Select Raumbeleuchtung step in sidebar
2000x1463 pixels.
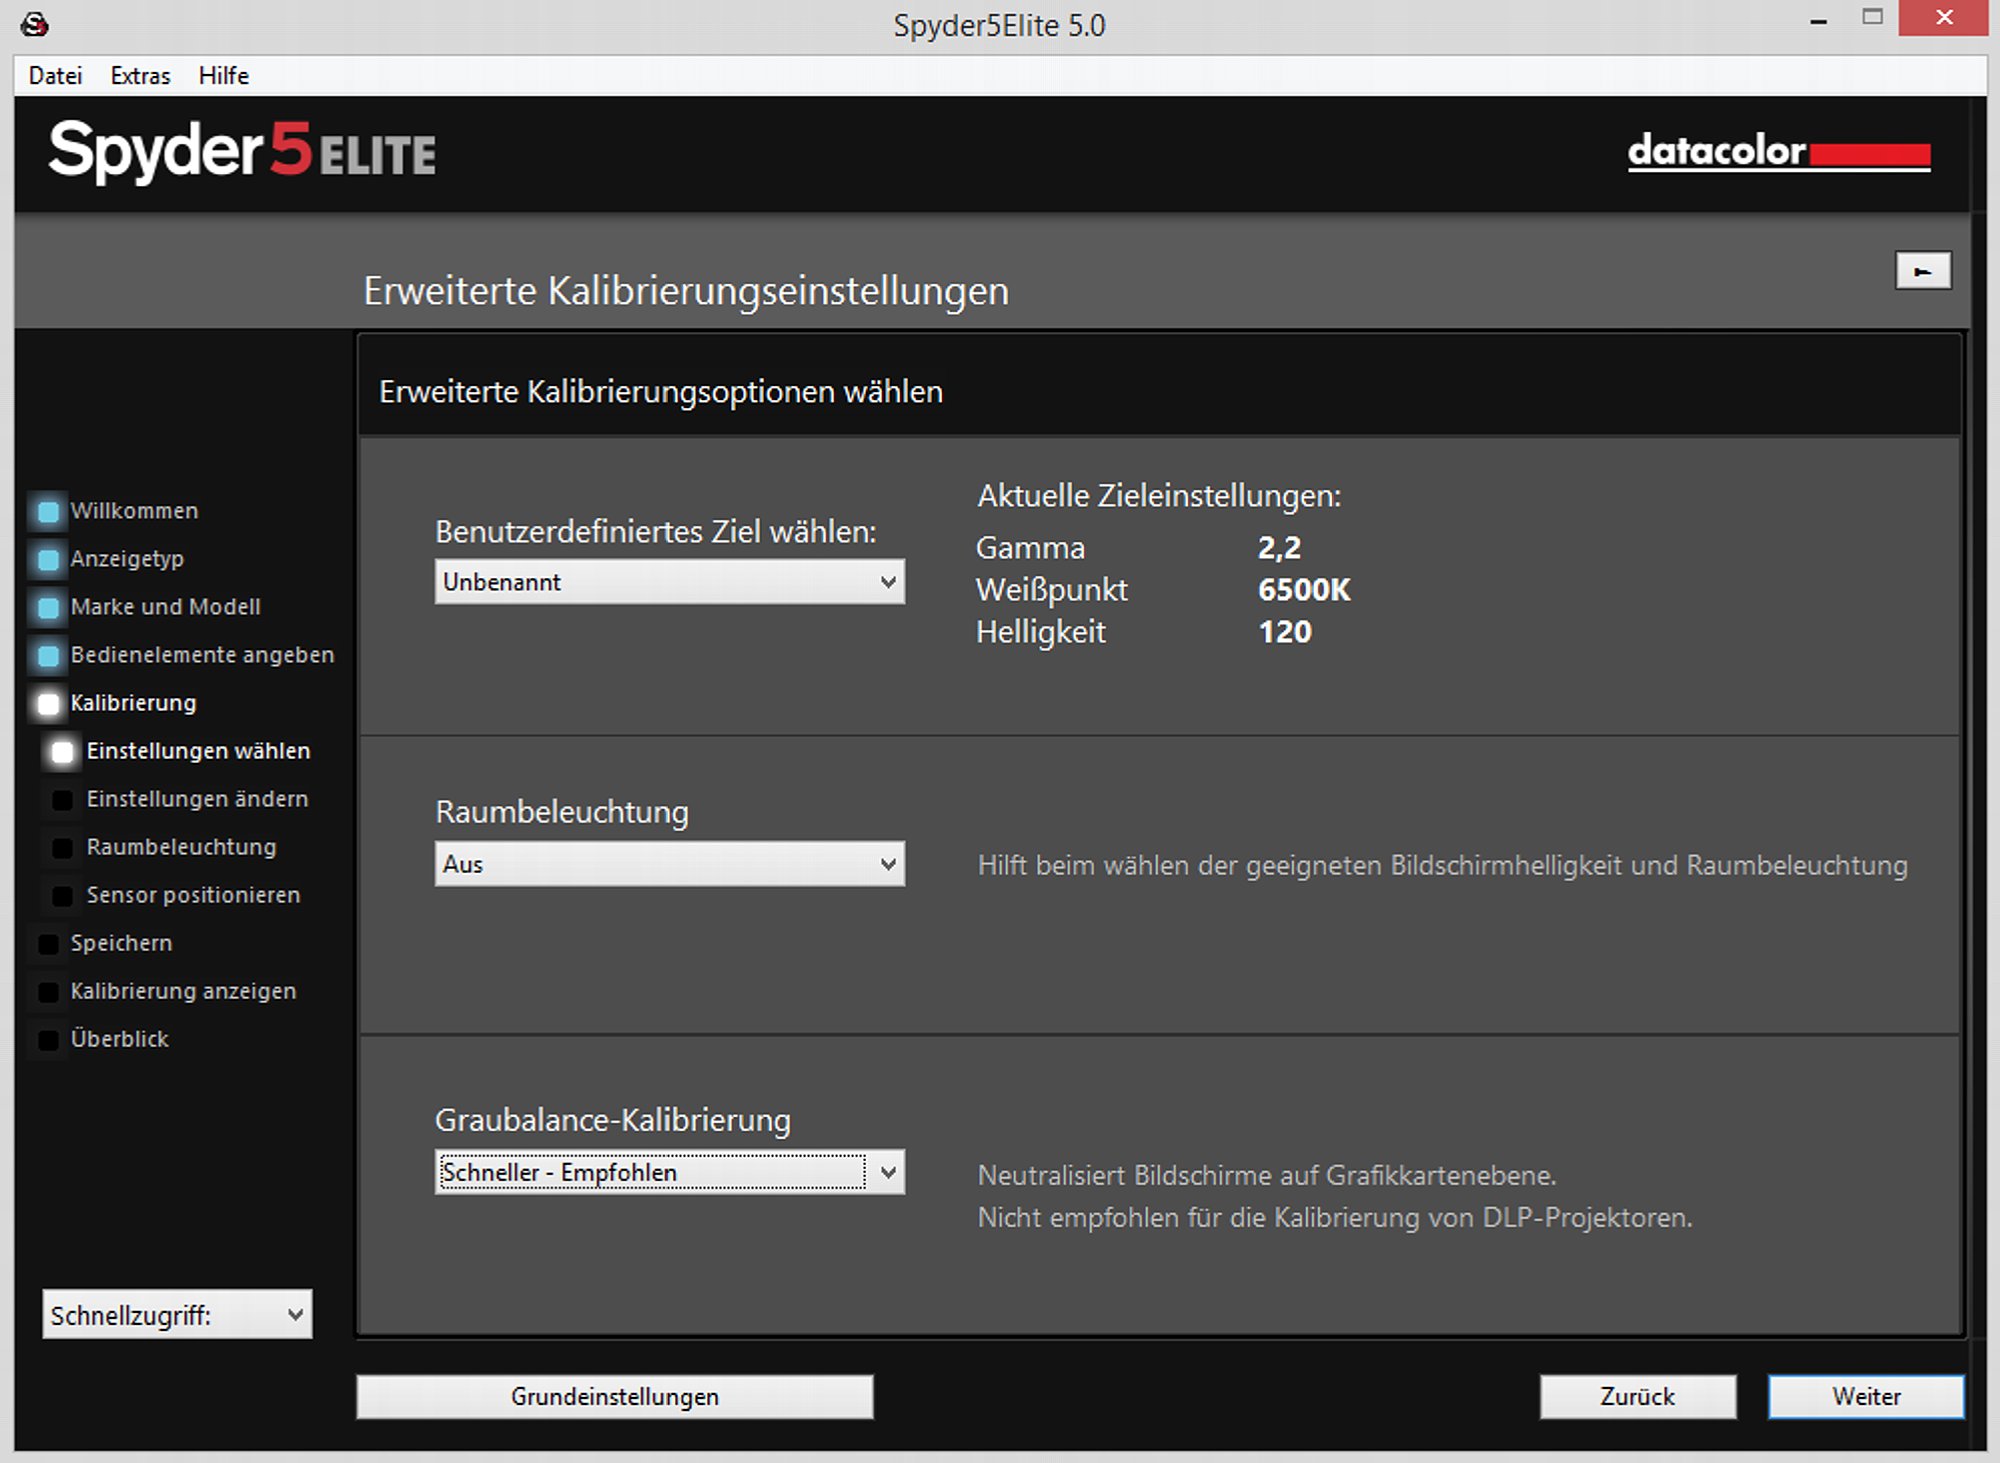tap(181, 847)
